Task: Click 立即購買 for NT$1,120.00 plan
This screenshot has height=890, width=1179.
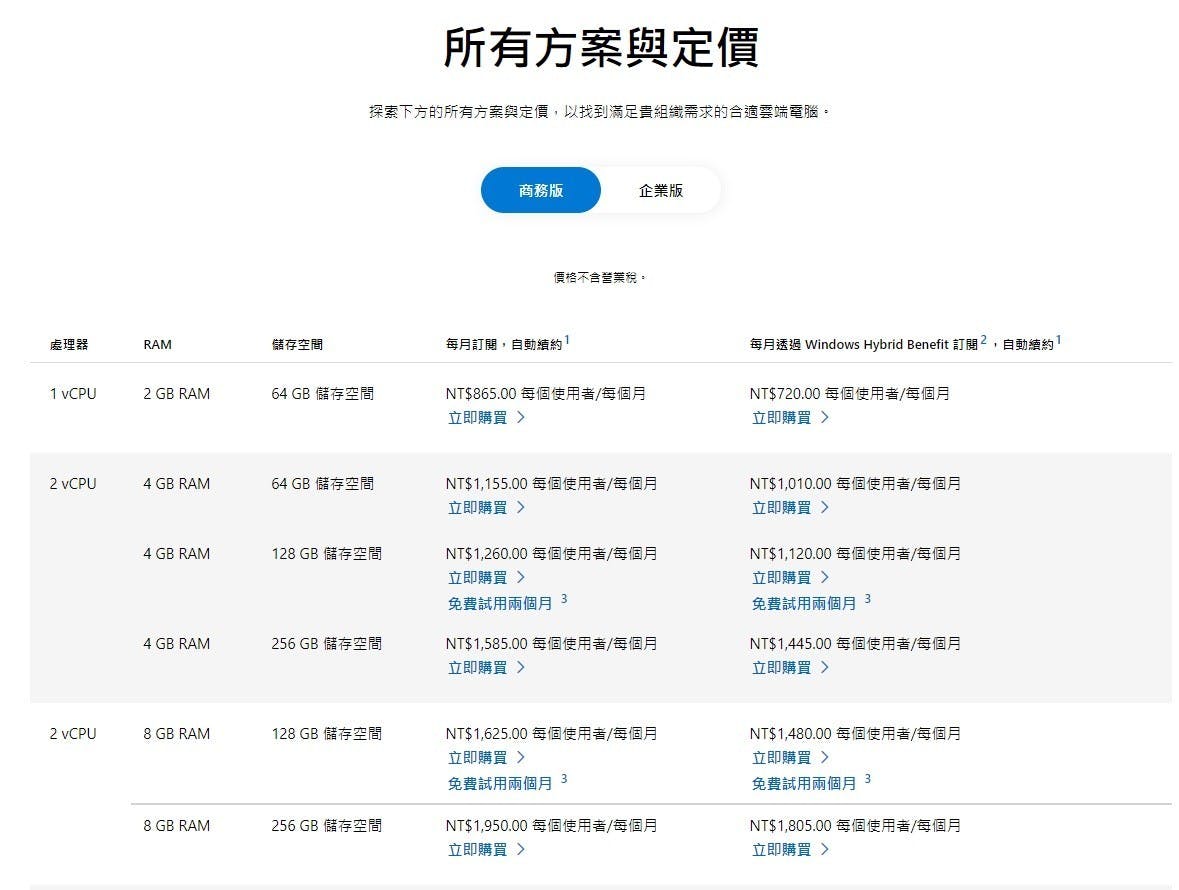Action: point(790,578)
